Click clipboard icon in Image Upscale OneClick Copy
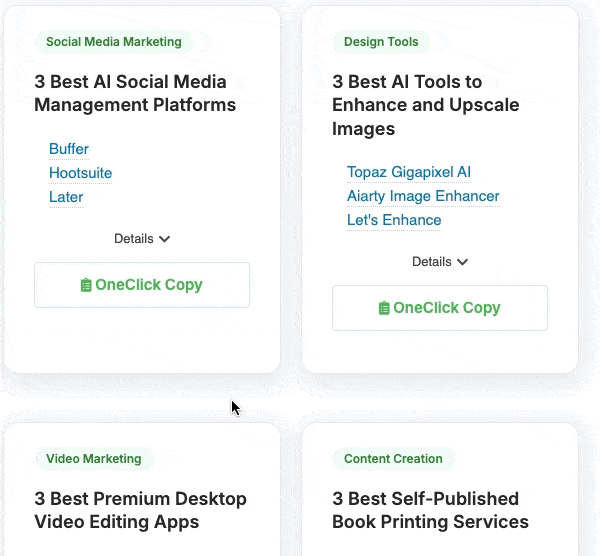 point(384,308)
